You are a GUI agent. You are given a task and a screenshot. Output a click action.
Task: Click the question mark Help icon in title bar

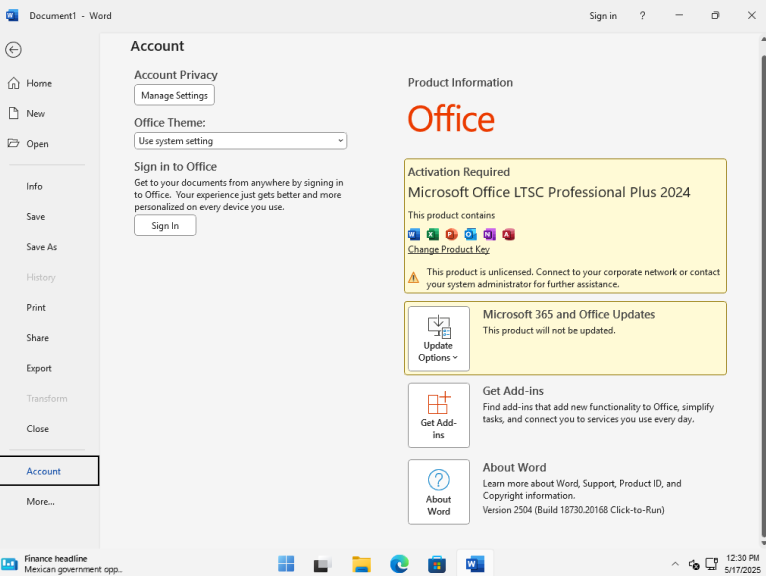click(x=642, y=16)
